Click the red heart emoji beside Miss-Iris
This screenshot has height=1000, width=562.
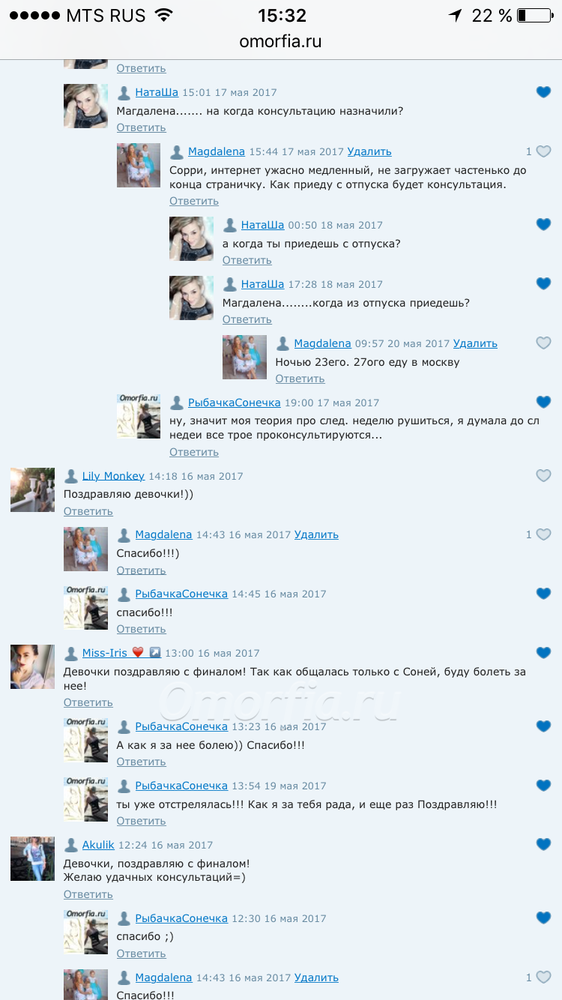click(x=138, y=652)
